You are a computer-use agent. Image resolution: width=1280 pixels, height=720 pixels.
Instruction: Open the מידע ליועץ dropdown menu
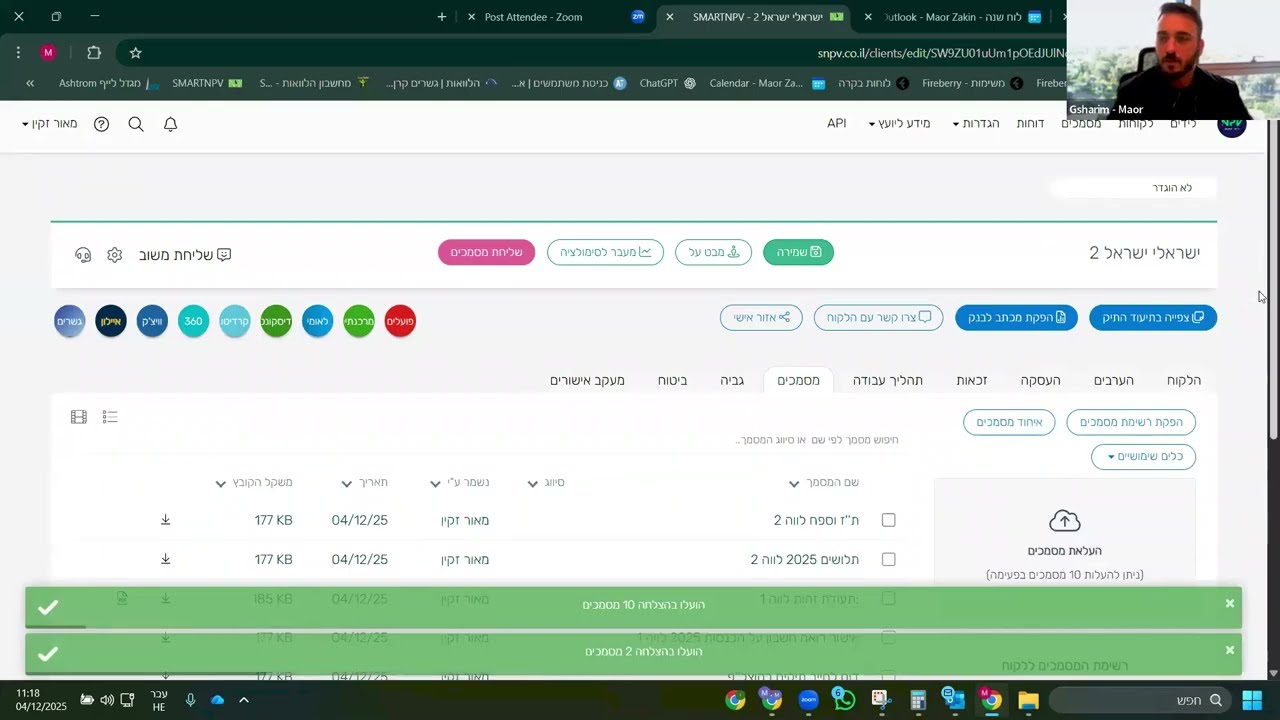point(899,124)
